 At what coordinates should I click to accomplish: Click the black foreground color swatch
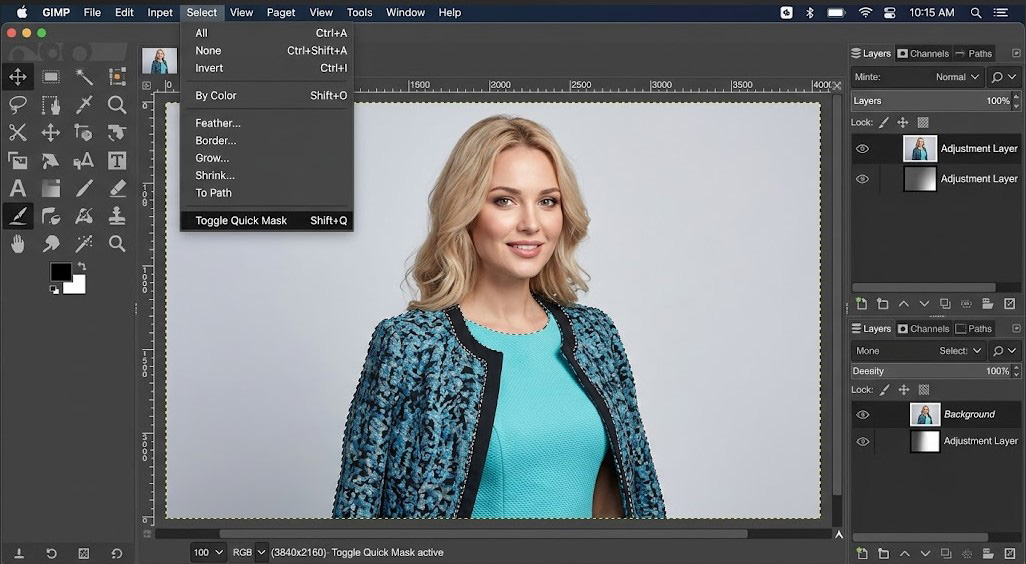point(61,272)
